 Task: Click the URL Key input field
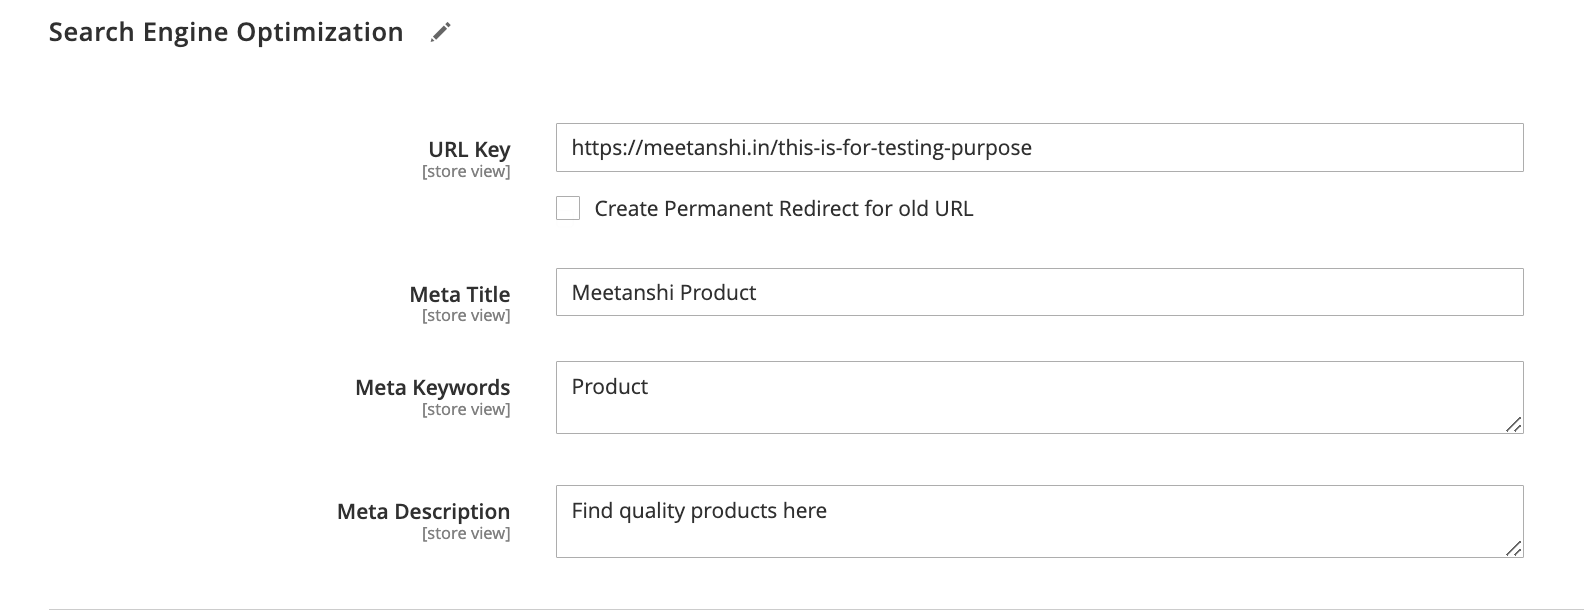click(x=1039, y=147)
